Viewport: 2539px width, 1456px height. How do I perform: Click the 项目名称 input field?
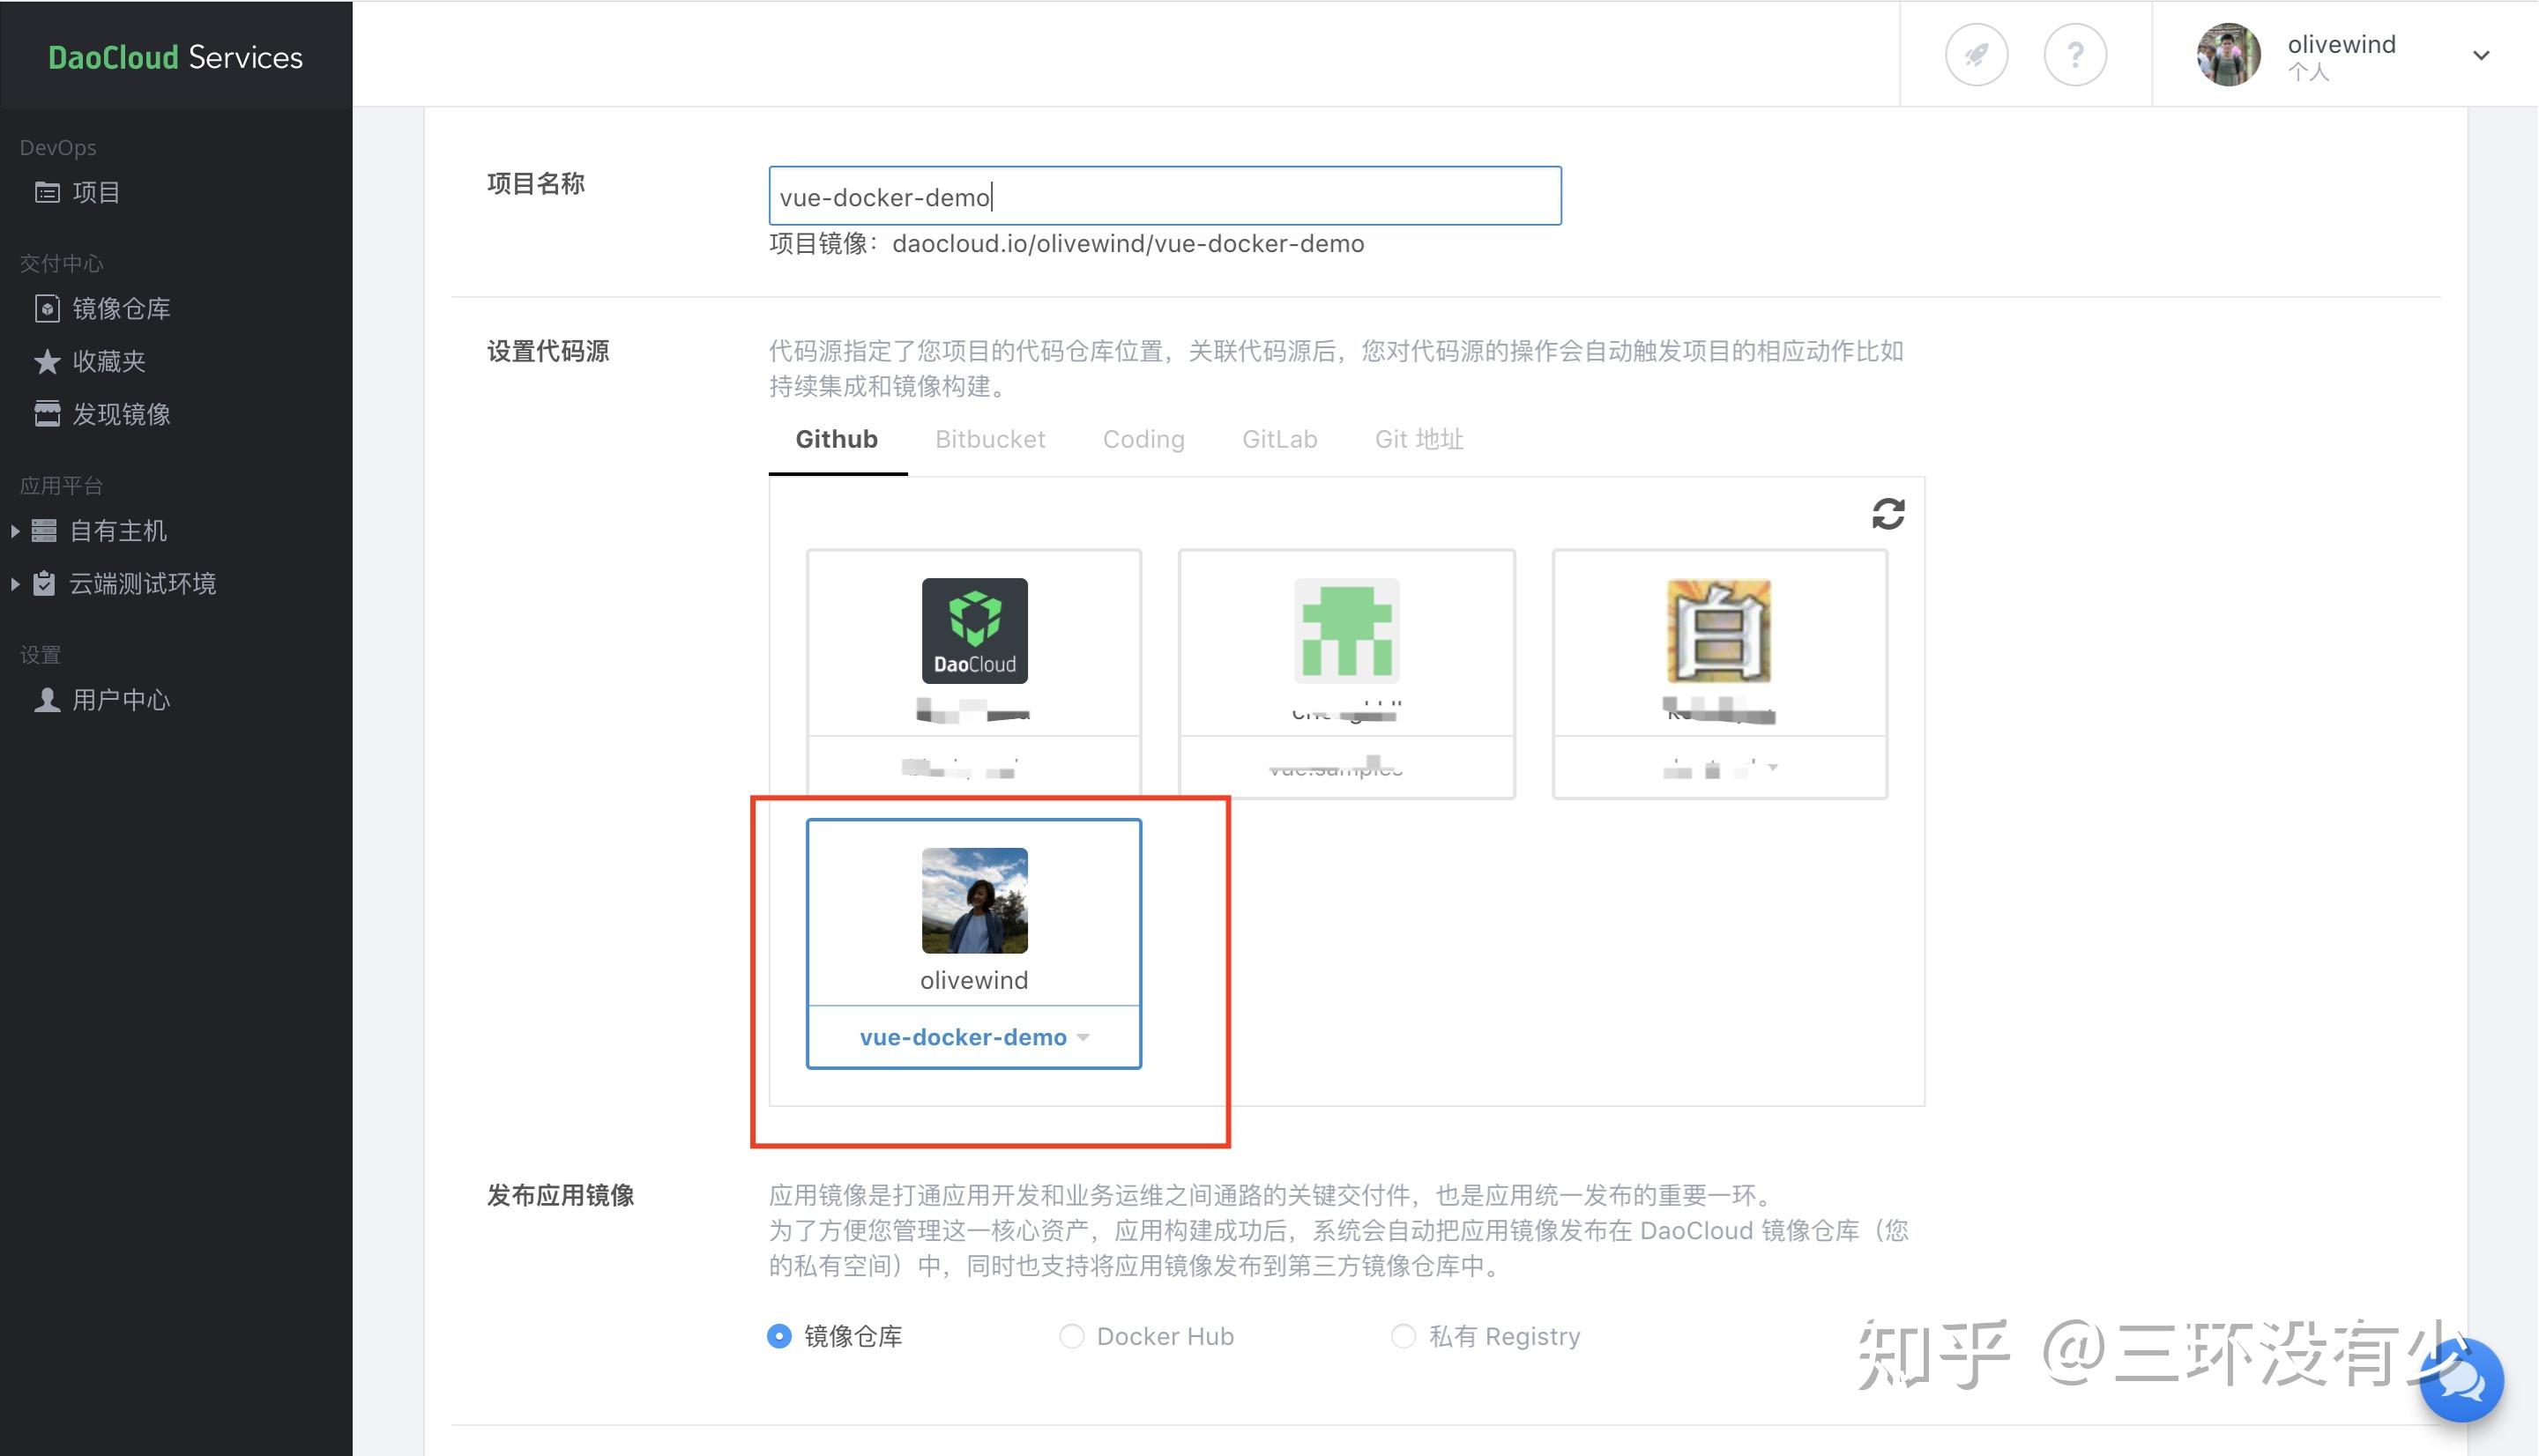pos(1164,196)
